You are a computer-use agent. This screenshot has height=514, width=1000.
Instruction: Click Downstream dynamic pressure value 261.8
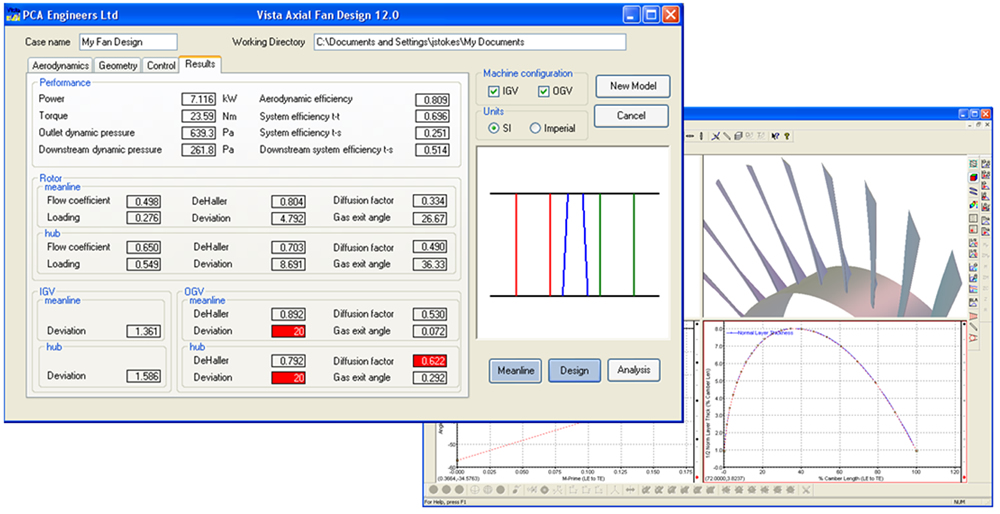pos(199,150)
